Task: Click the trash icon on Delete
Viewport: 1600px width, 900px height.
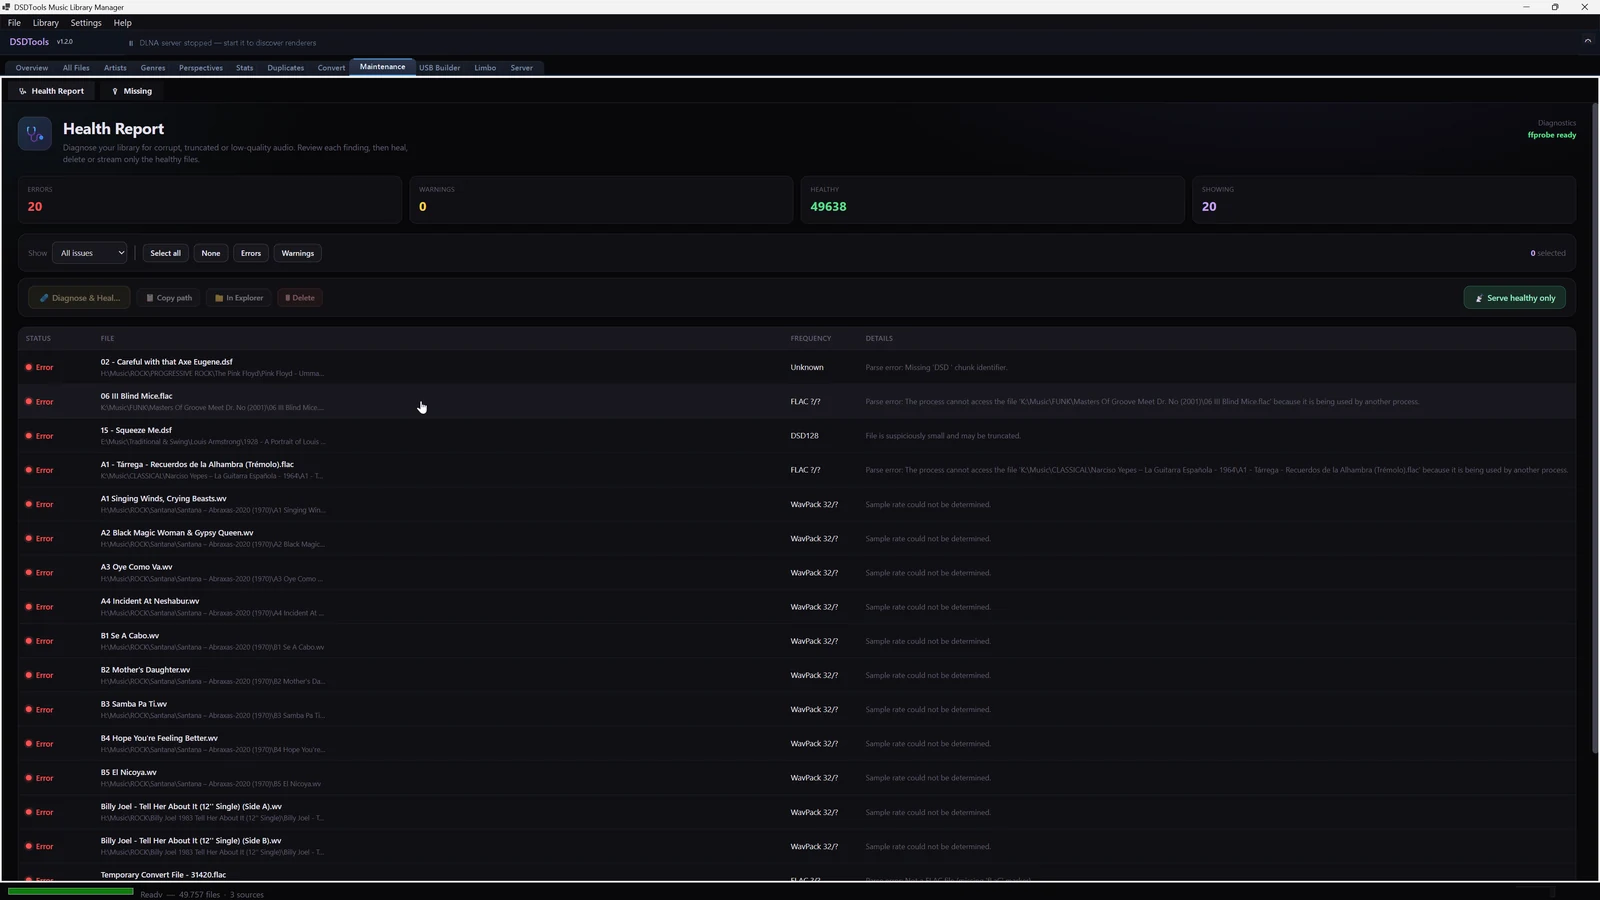Action: tap(287, 298)
